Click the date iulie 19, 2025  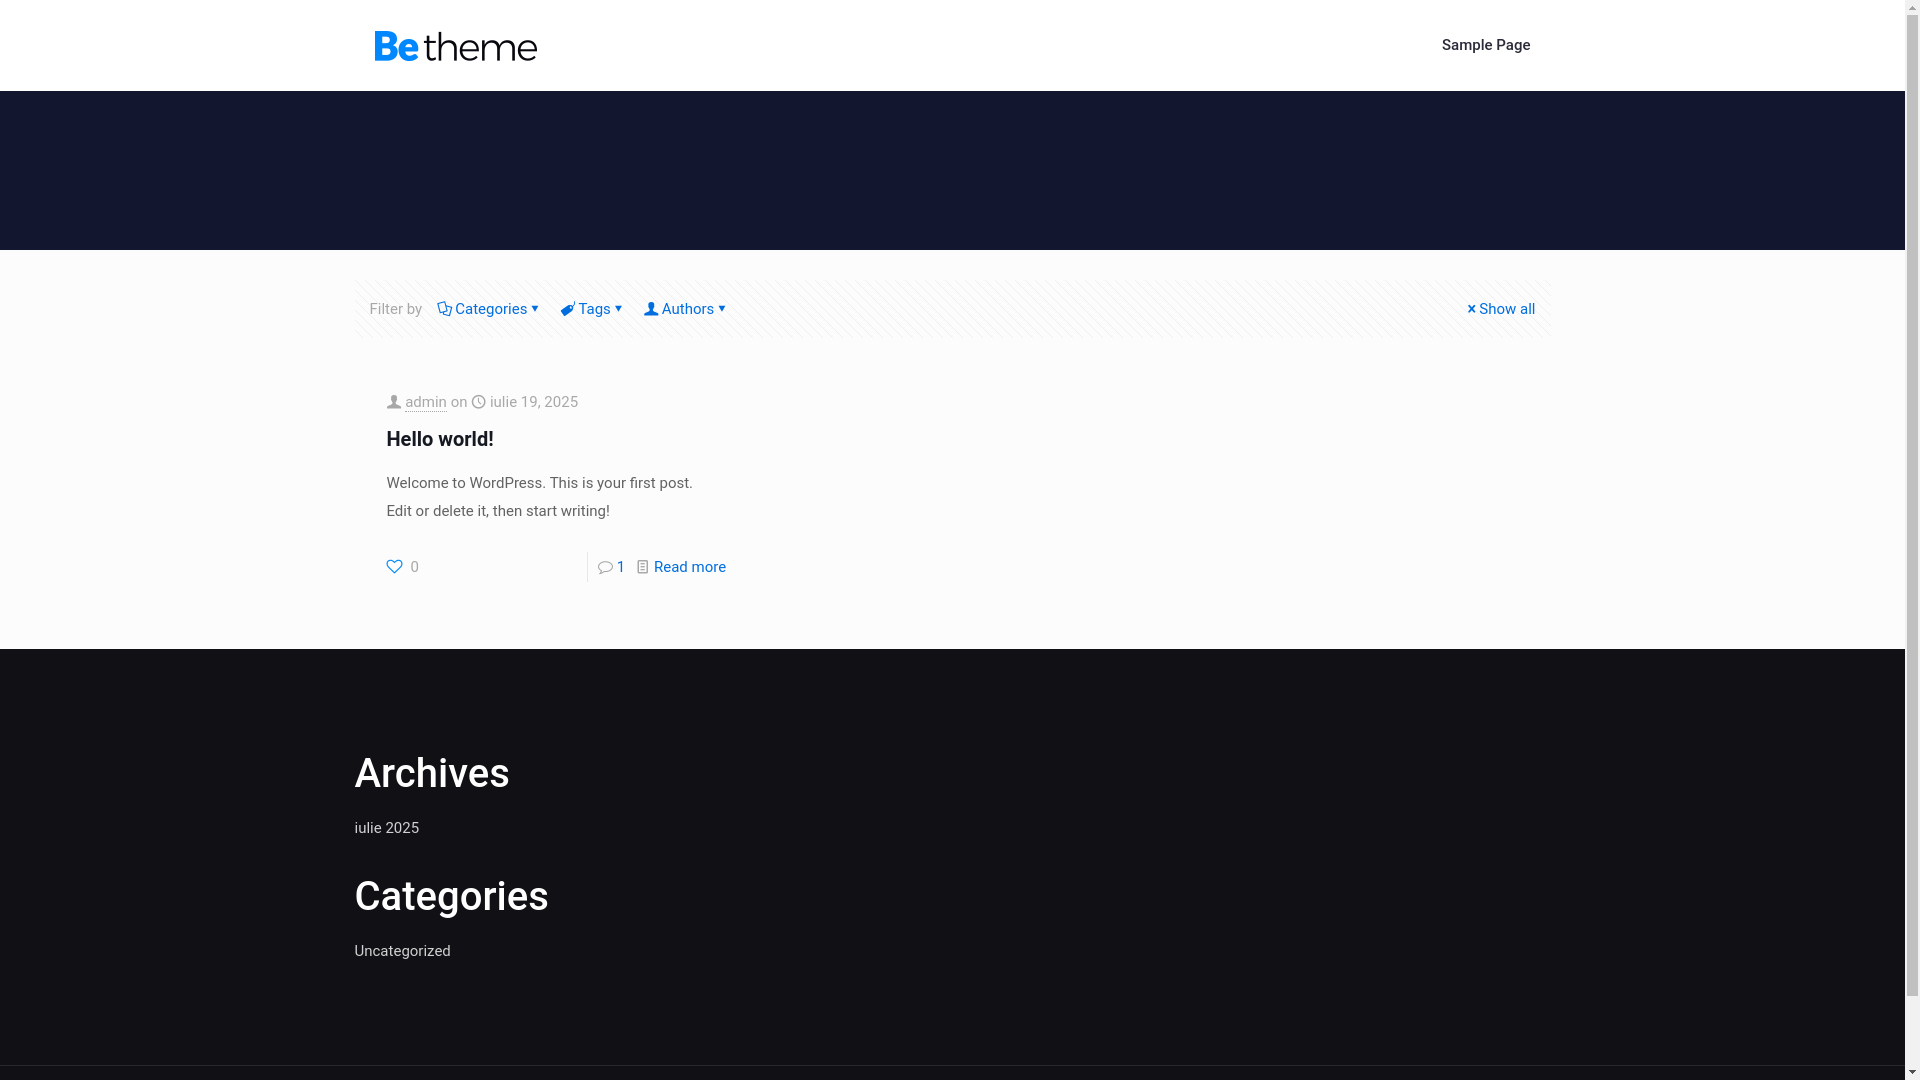pos(534,402)
